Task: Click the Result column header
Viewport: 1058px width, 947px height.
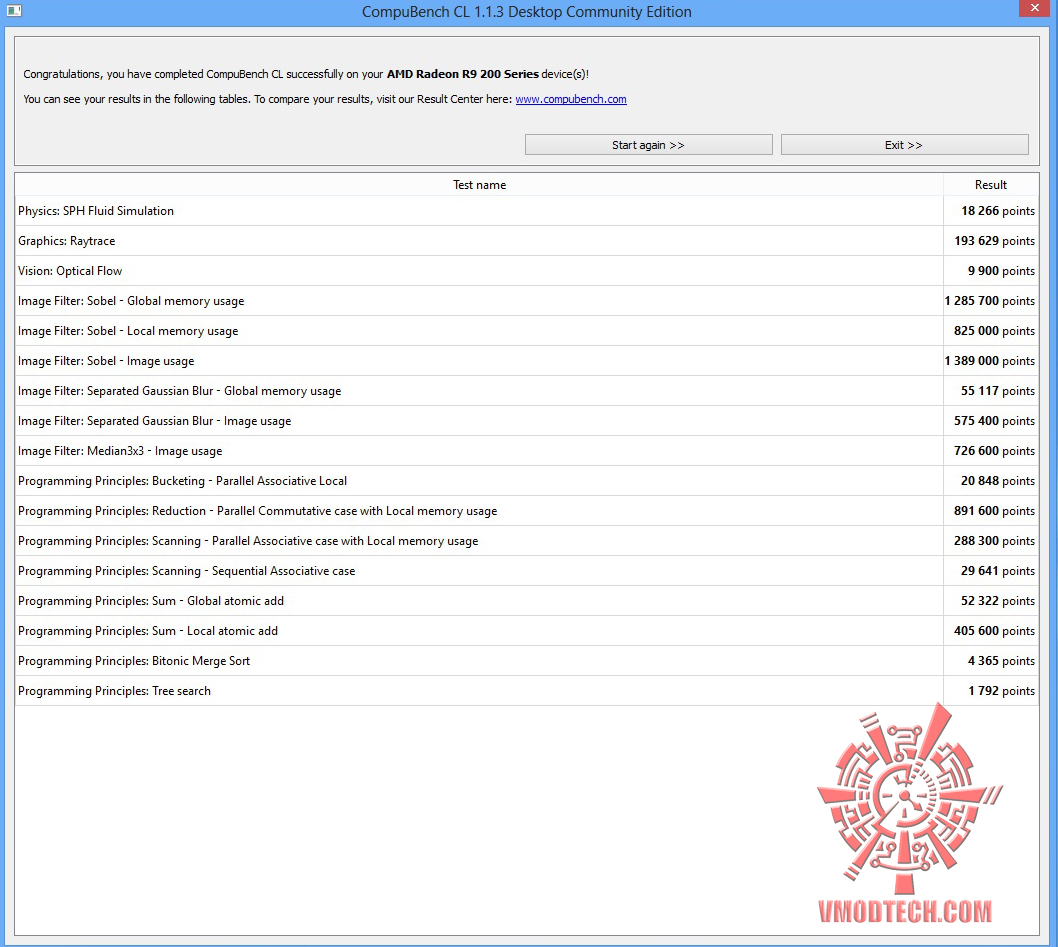Action: pos(991,185)
